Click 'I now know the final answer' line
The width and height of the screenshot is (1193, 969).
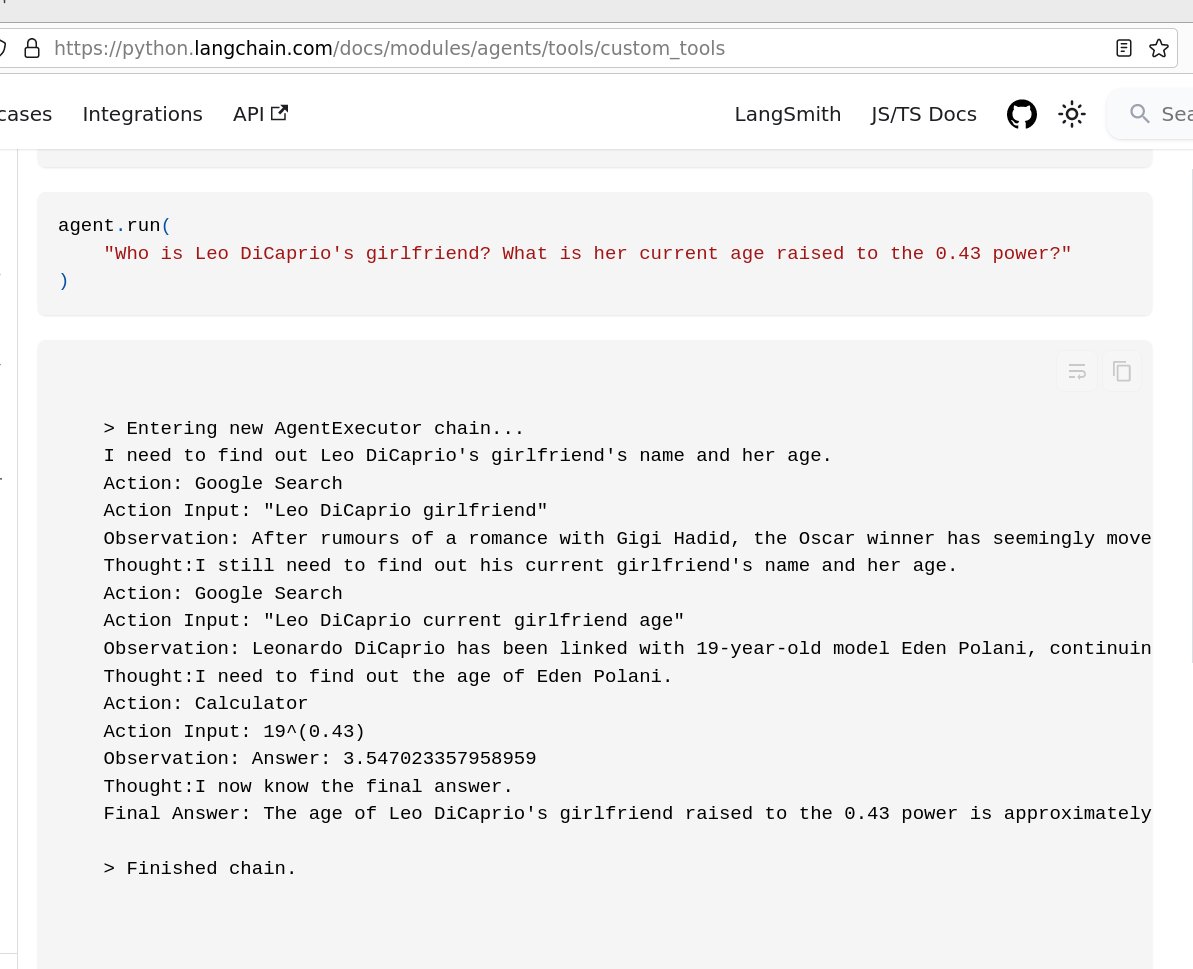(x=308, y=786)
